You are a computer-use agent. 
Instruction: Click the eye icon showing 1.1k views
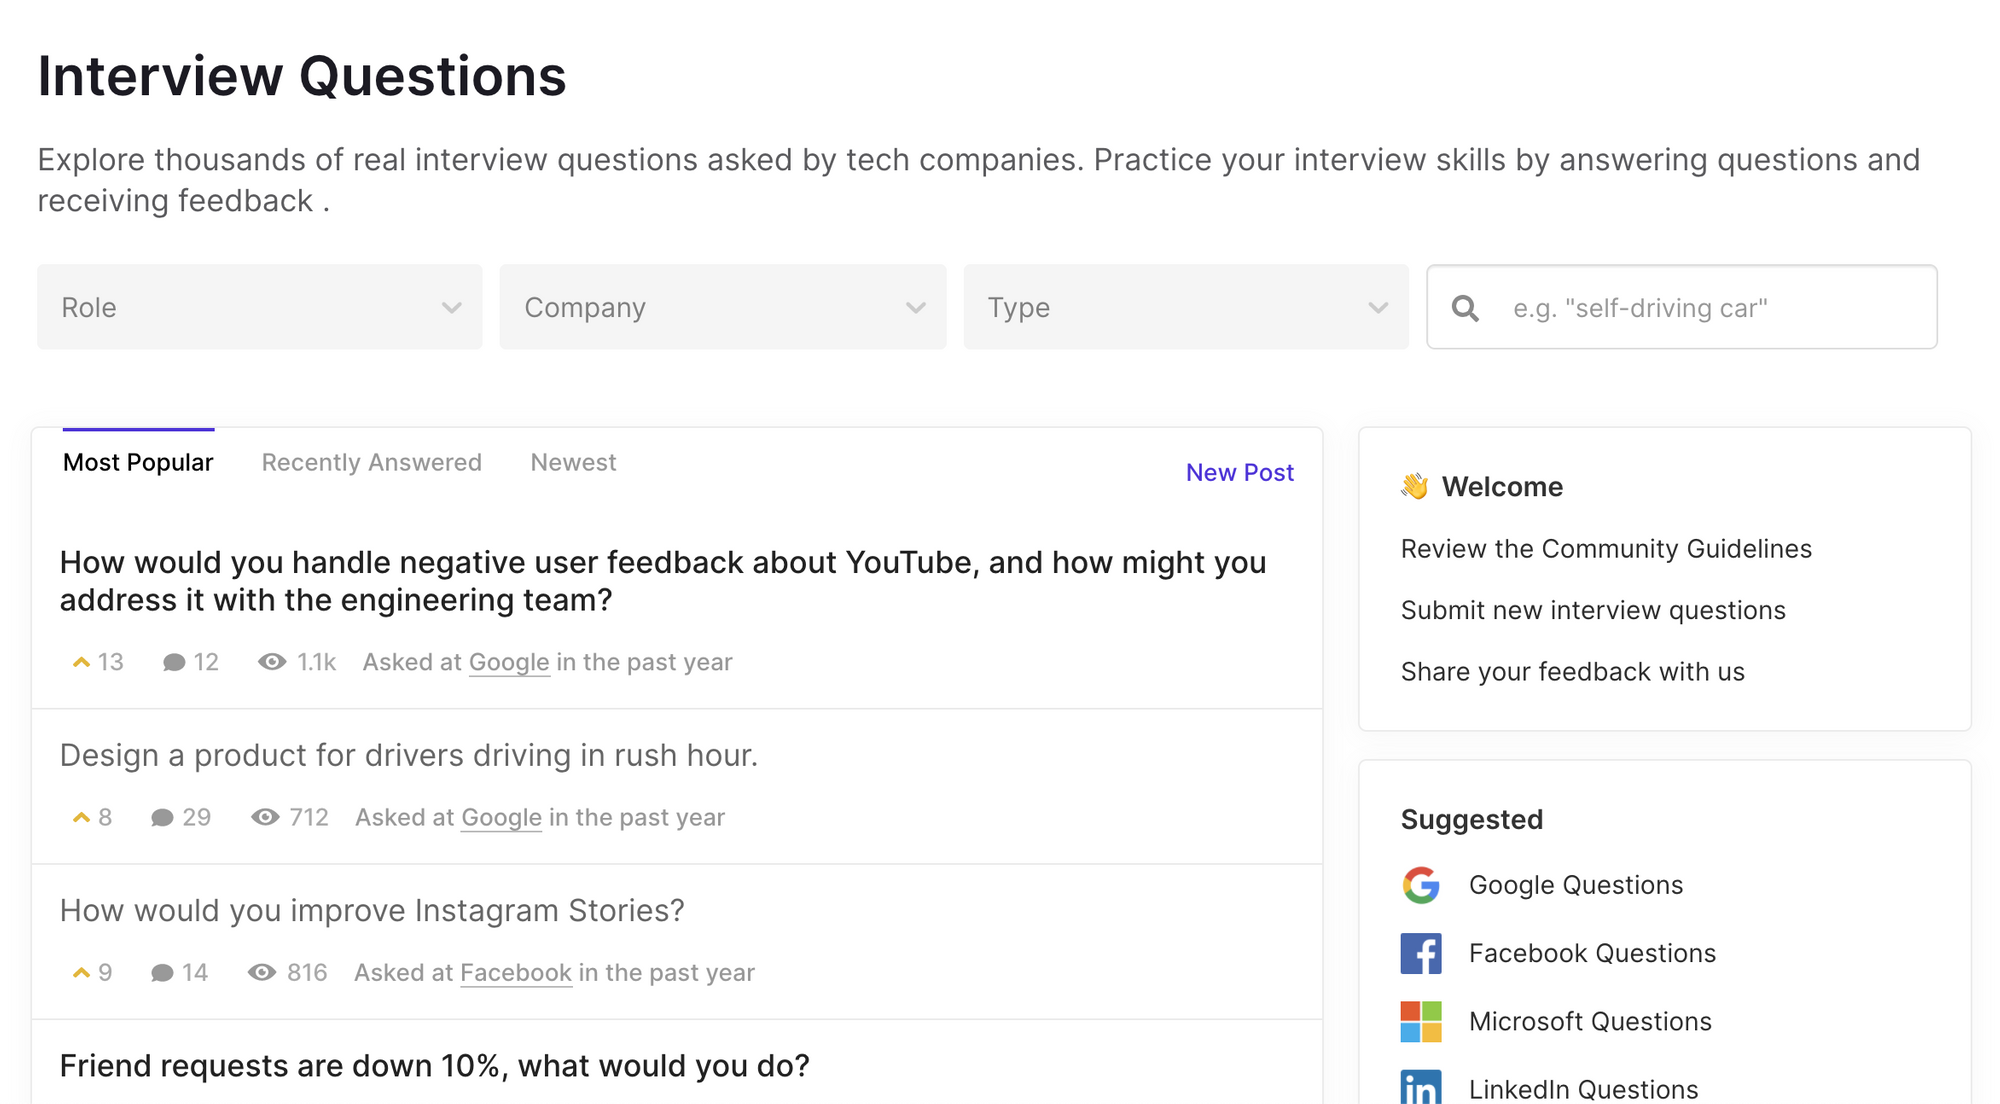click(272, 662)
